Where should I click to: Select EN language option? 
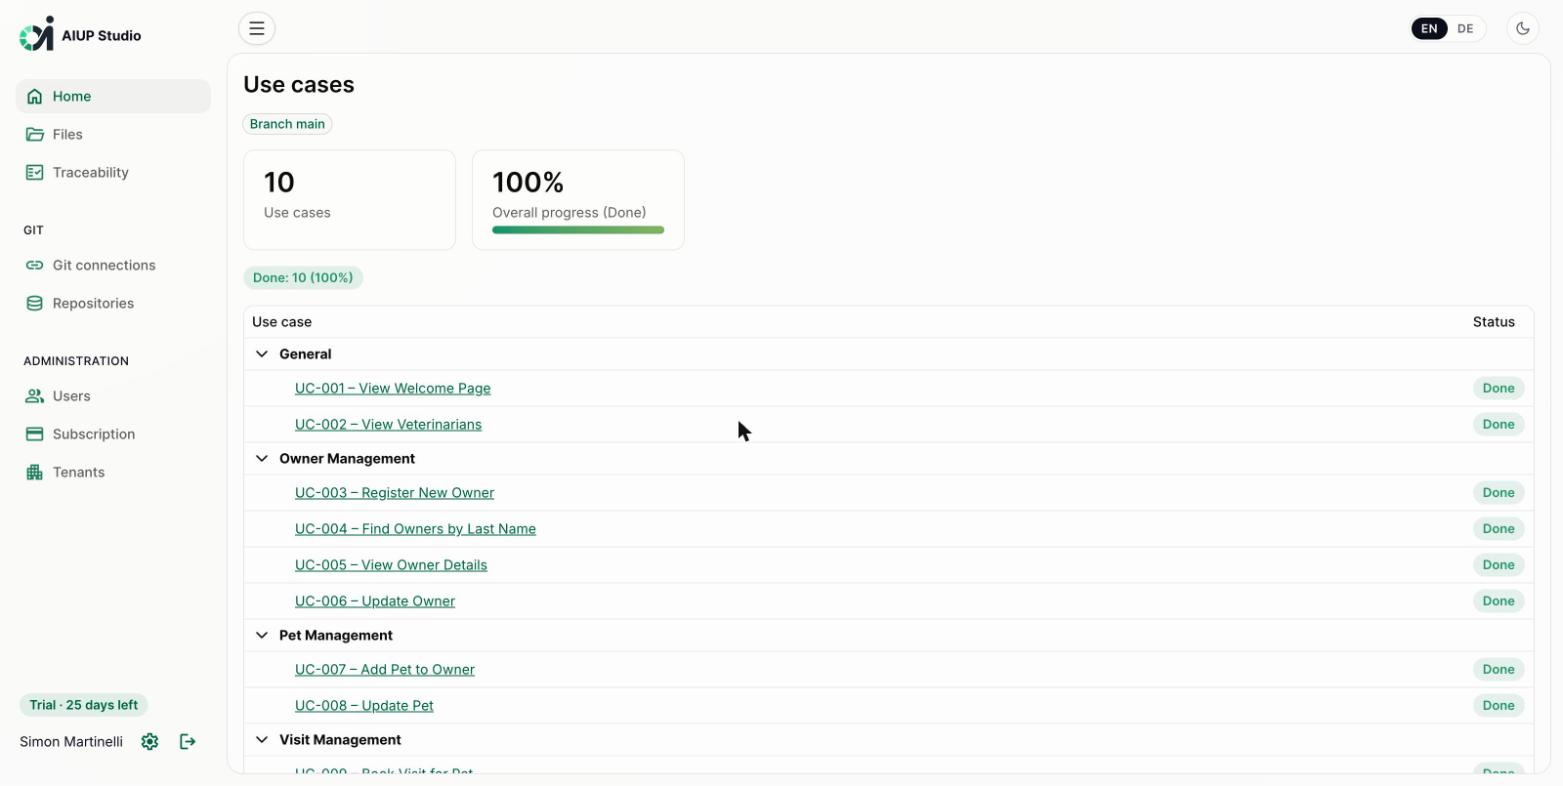[x=1429, y=28]
